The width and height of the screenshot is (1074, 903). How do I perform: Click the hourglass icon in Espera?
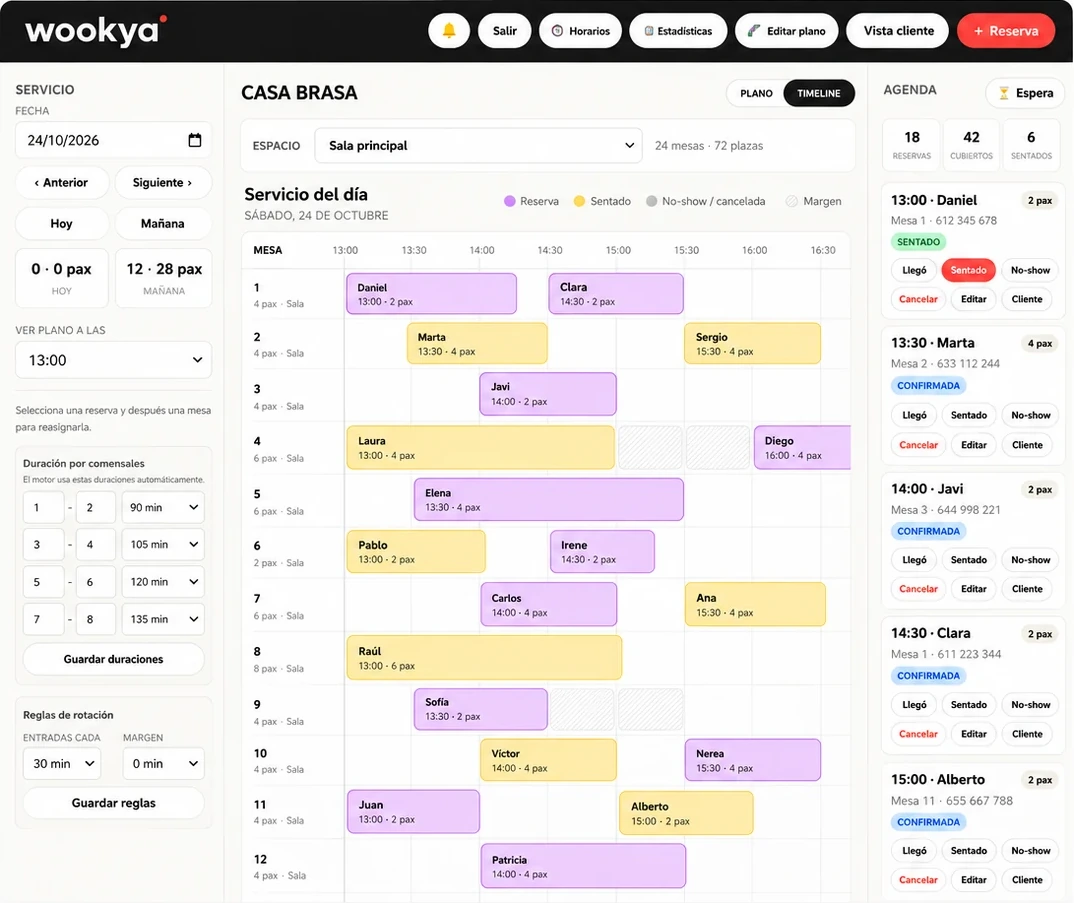(x=1003, y=93)
